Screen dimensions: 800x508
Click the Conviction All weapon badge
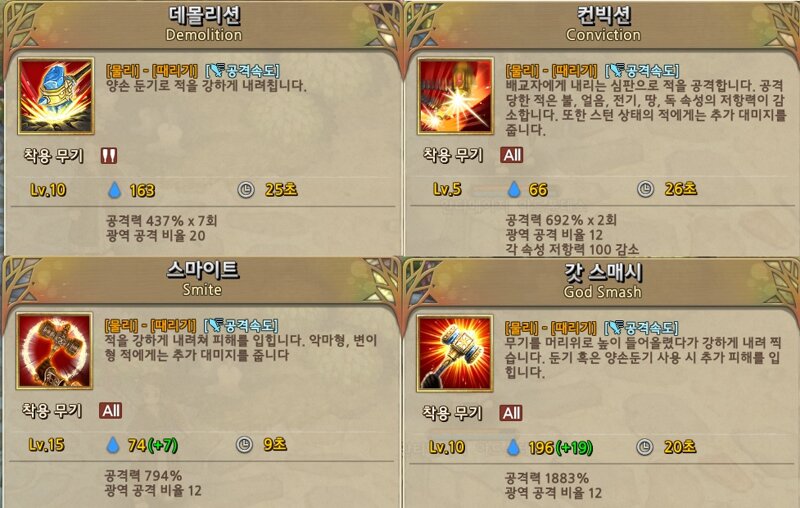(x=512, y=155)
